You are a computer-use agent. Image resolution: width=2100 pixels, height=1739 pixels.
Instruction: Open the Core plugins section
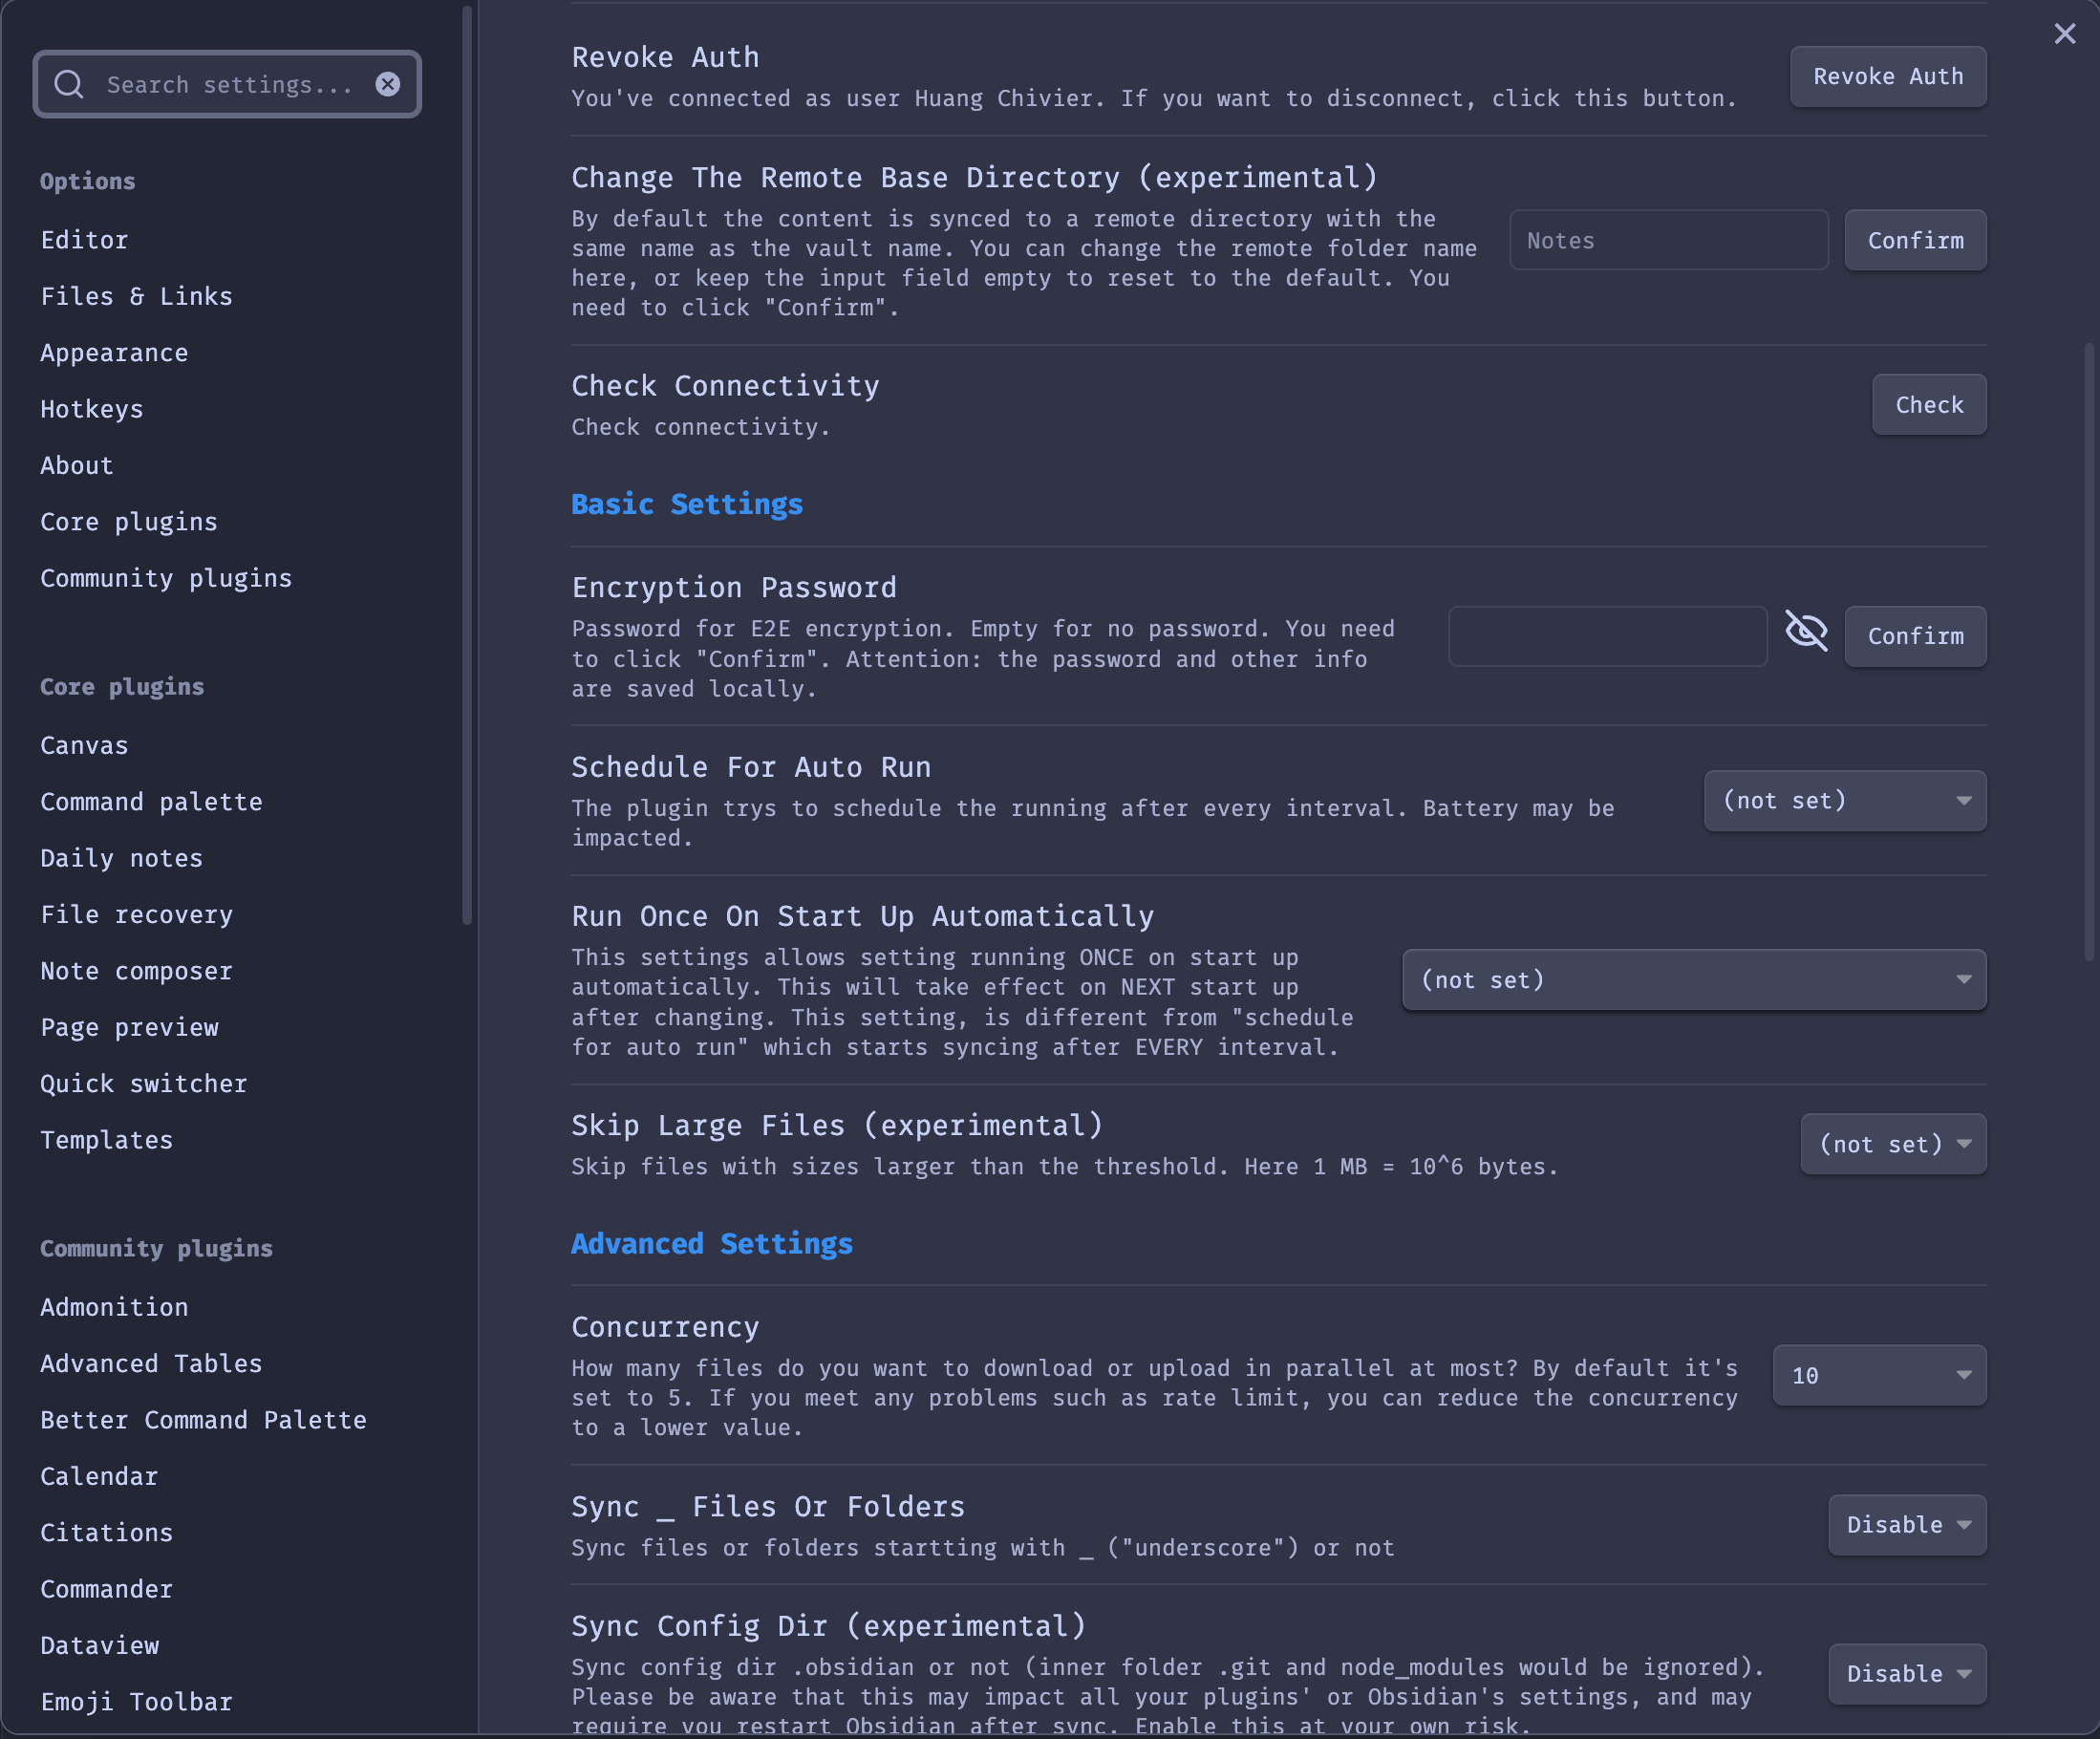coord(127,520)
